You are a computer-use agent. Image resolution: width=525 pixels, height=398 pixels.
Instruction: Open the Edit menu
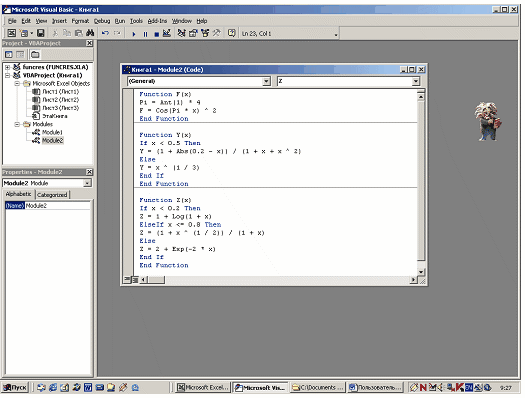tap(26, 21)
